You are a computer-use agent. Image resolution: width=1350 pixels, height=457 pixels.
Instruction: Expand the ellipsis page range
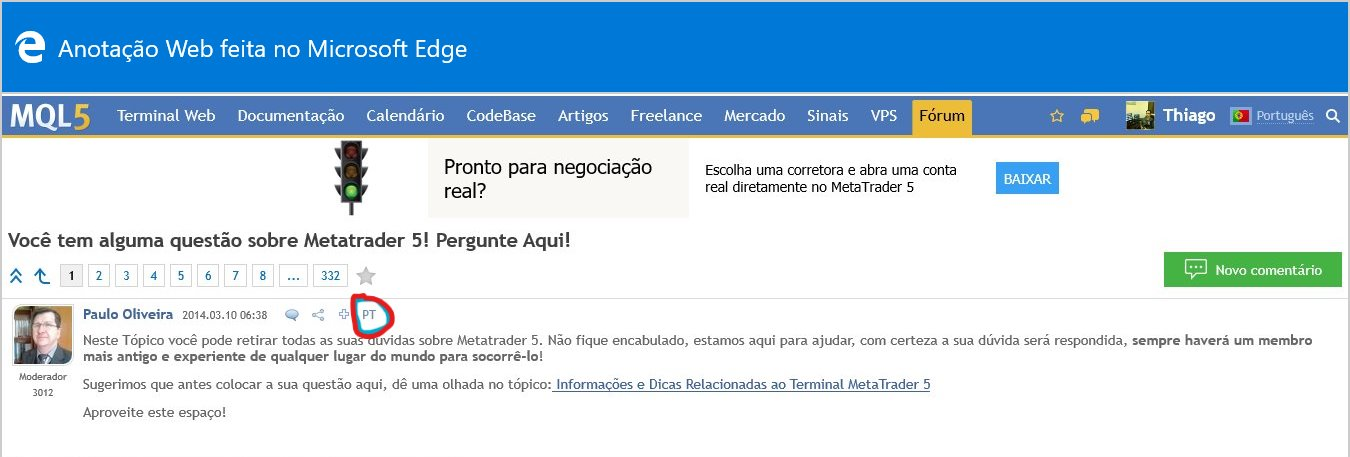point(293,275)
